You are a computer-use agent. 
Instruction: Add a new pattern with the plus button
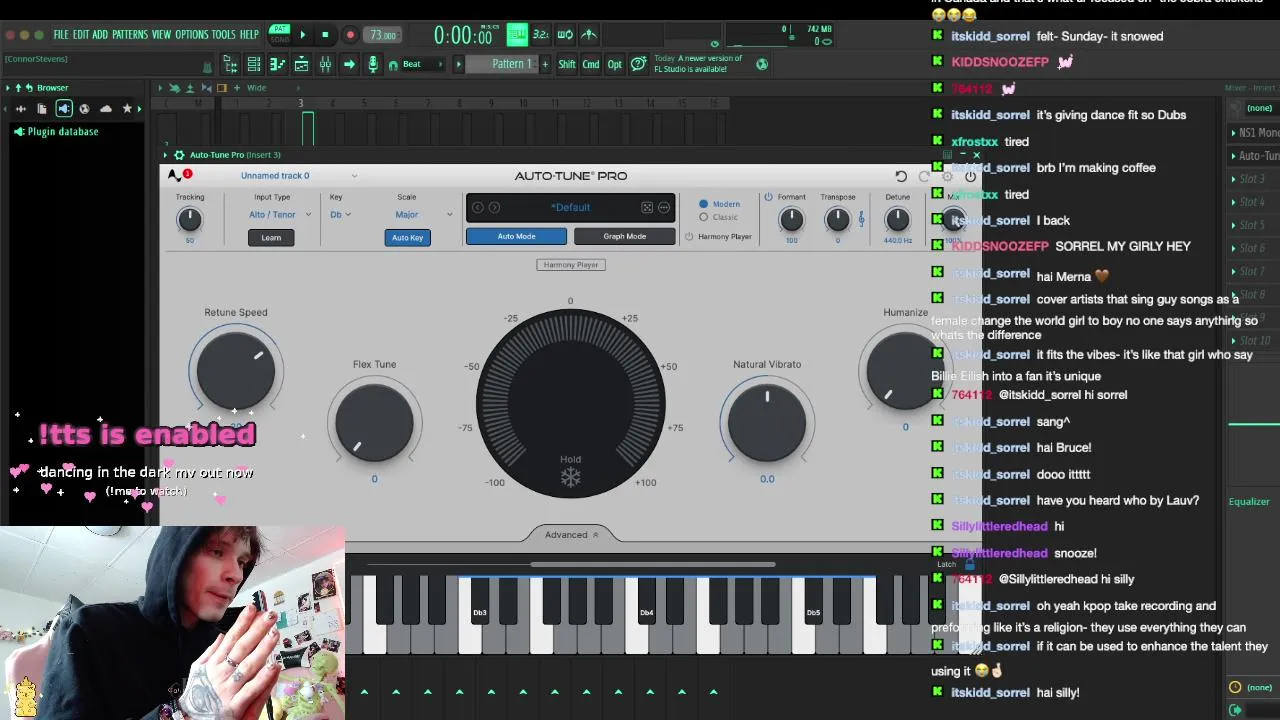pyautogui.click(x=545, y=64)
